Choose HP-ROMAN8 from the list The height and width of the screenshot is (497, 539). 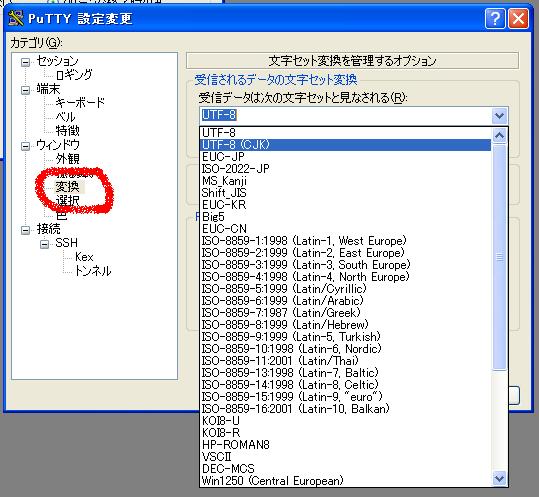345,445
